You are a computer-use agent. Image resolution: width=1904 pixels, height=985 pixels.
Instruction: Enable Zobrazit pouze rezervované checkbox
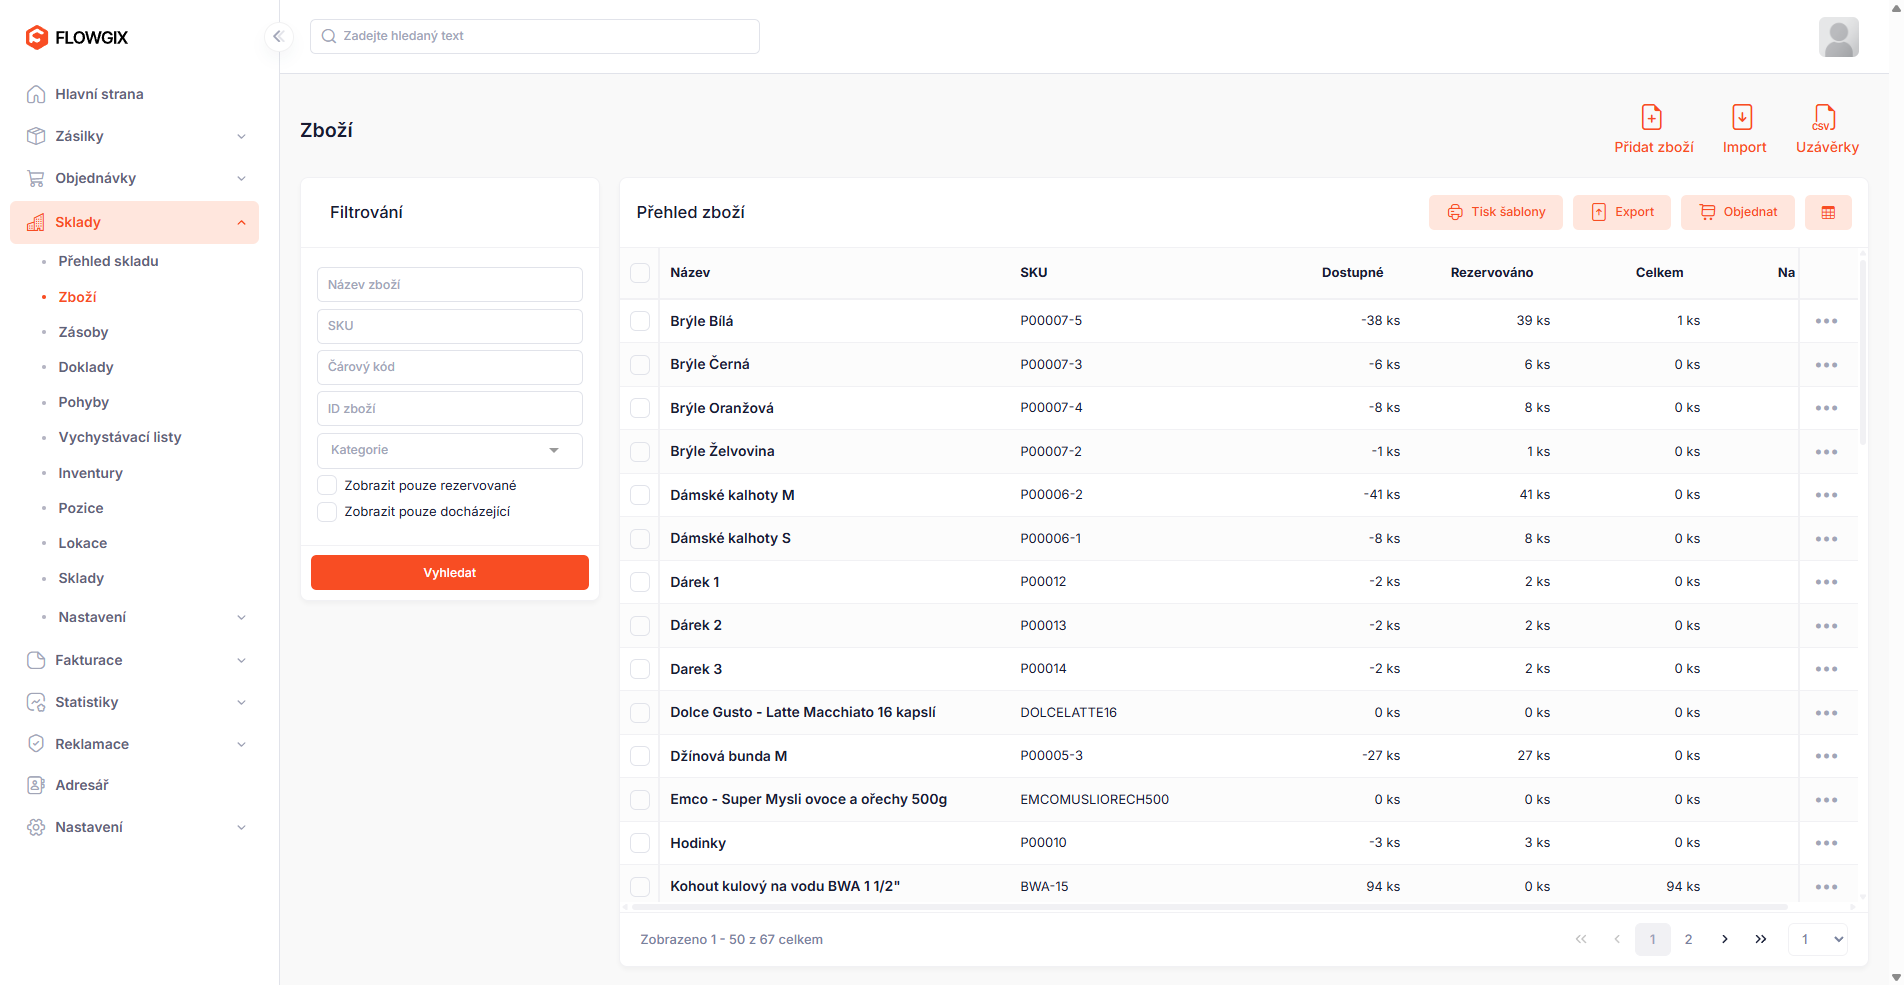[327, 485]
